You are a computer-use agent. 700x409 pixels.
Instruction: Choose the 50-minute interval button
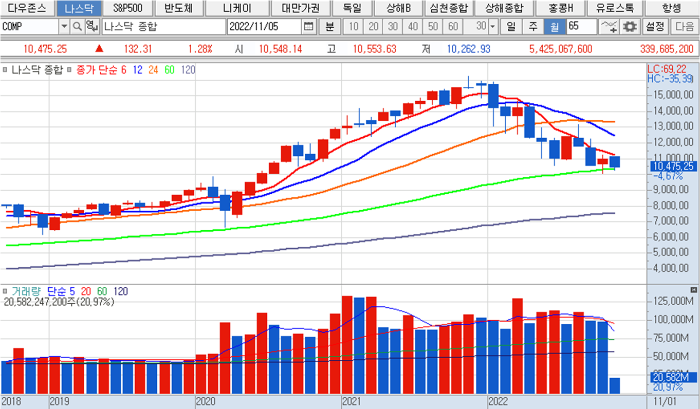(433, 26)
